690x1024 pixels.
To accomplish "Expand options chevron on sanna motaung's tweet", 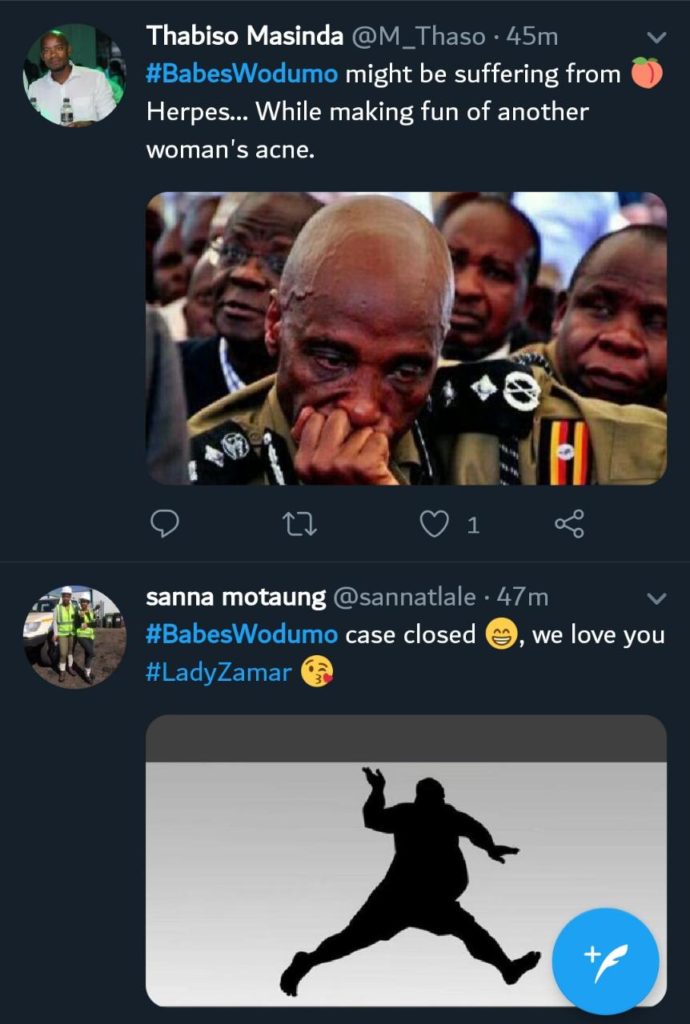I will 657,598.
